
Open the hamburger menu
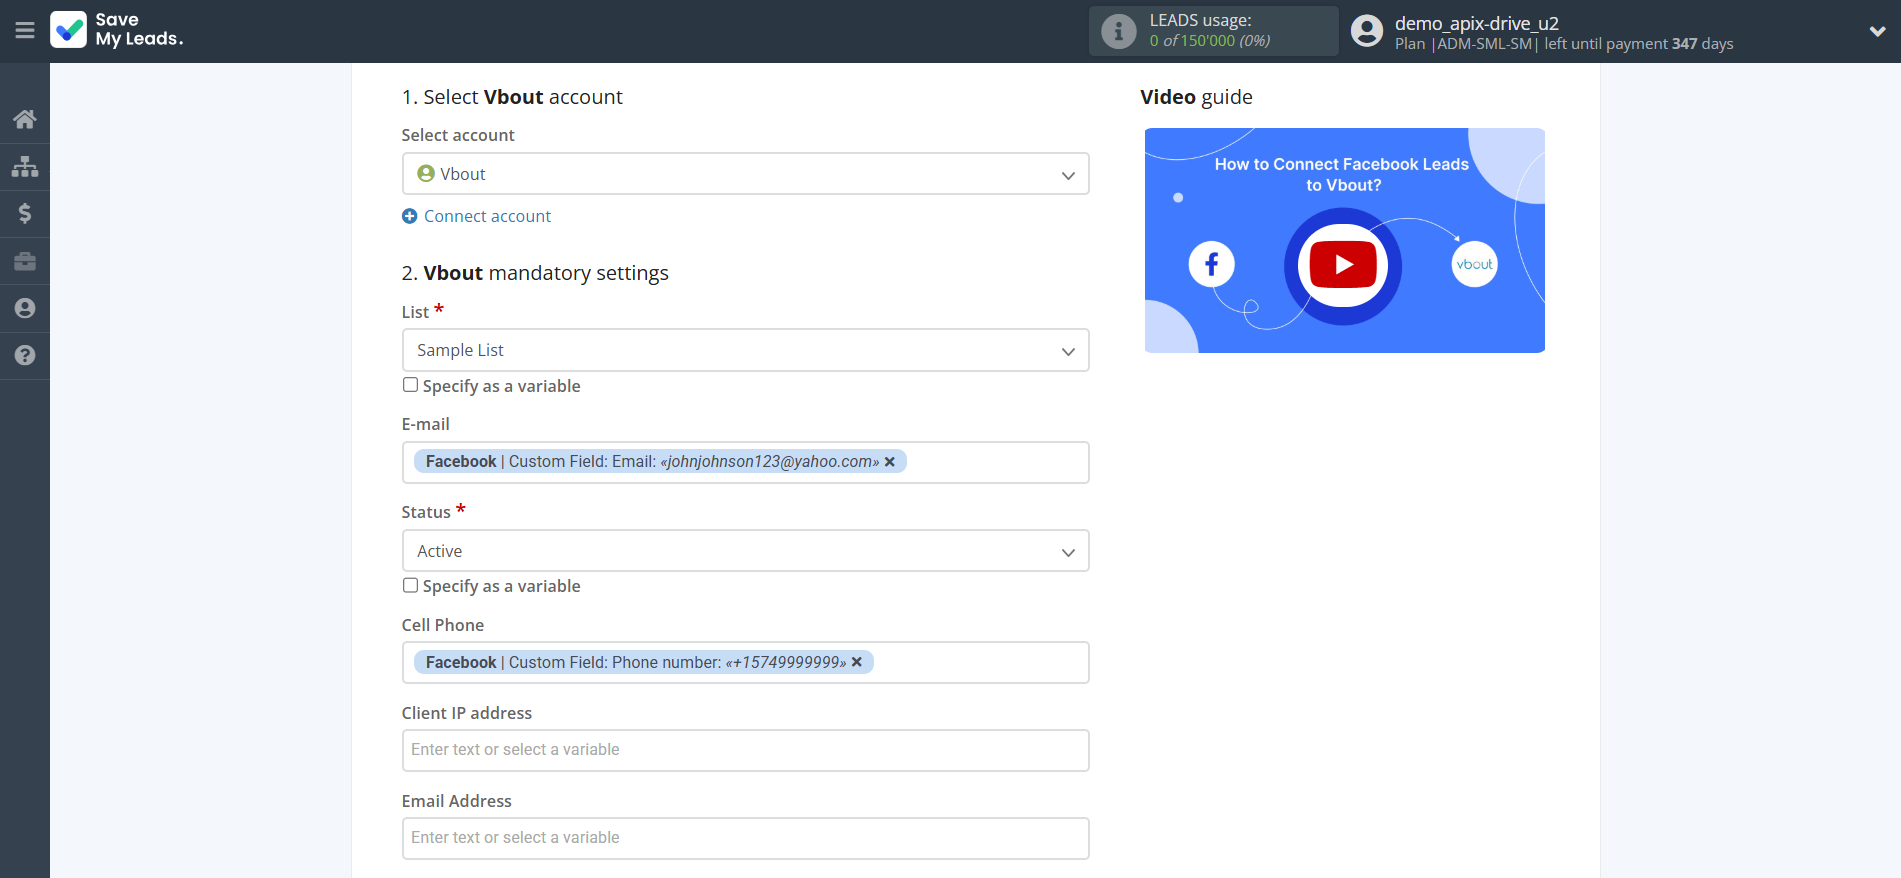(x=25, y=31)
